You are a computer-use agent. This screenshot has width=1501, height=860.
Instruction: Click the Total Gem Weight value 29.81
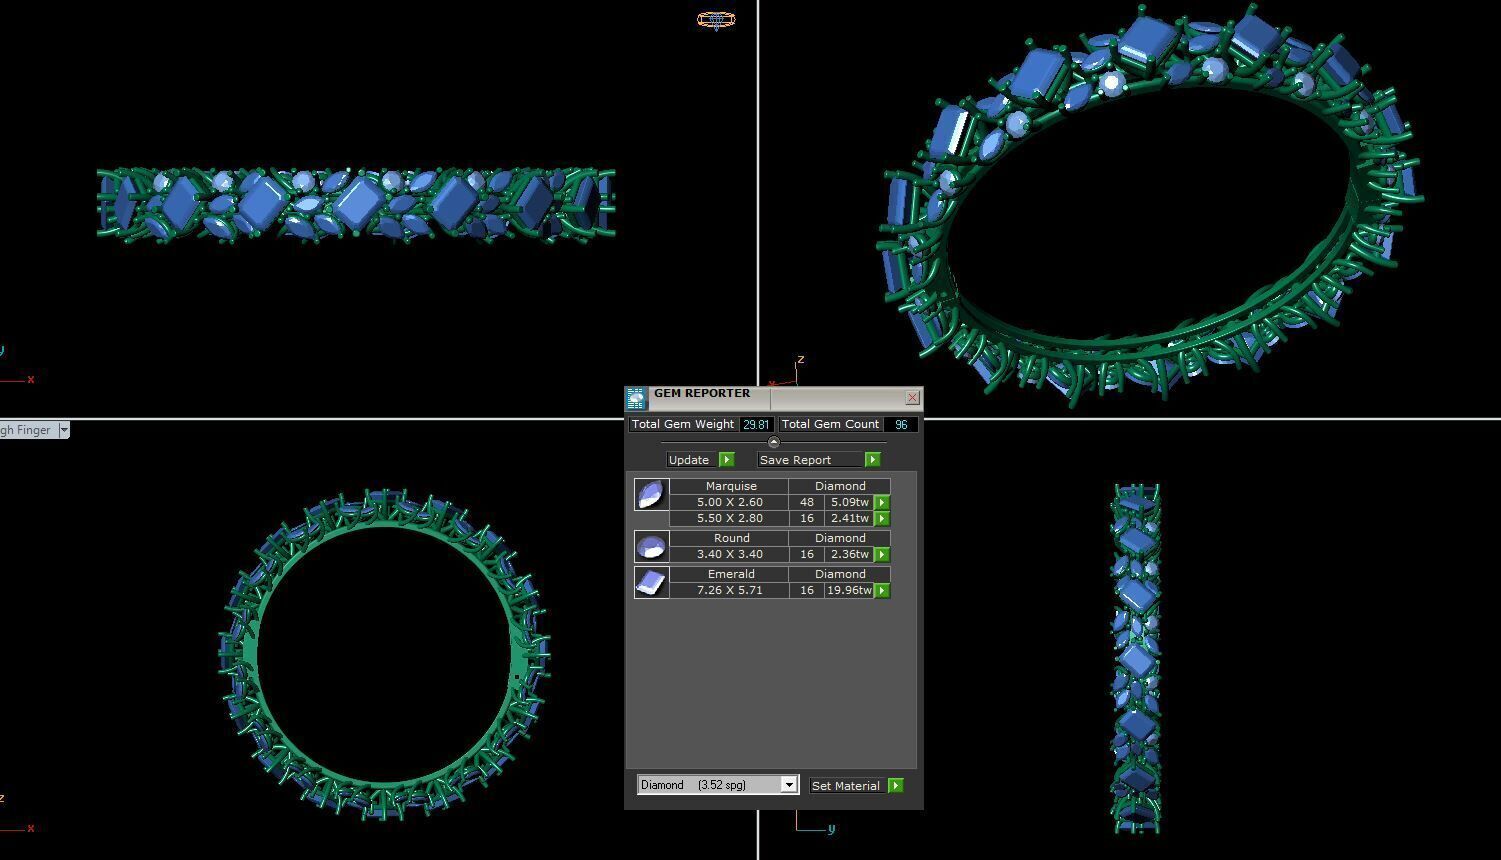point(756,424)
